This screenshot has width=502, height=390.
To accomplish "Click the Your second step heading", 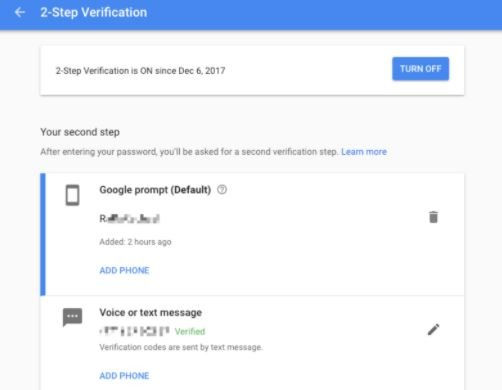I will point(80,132).
